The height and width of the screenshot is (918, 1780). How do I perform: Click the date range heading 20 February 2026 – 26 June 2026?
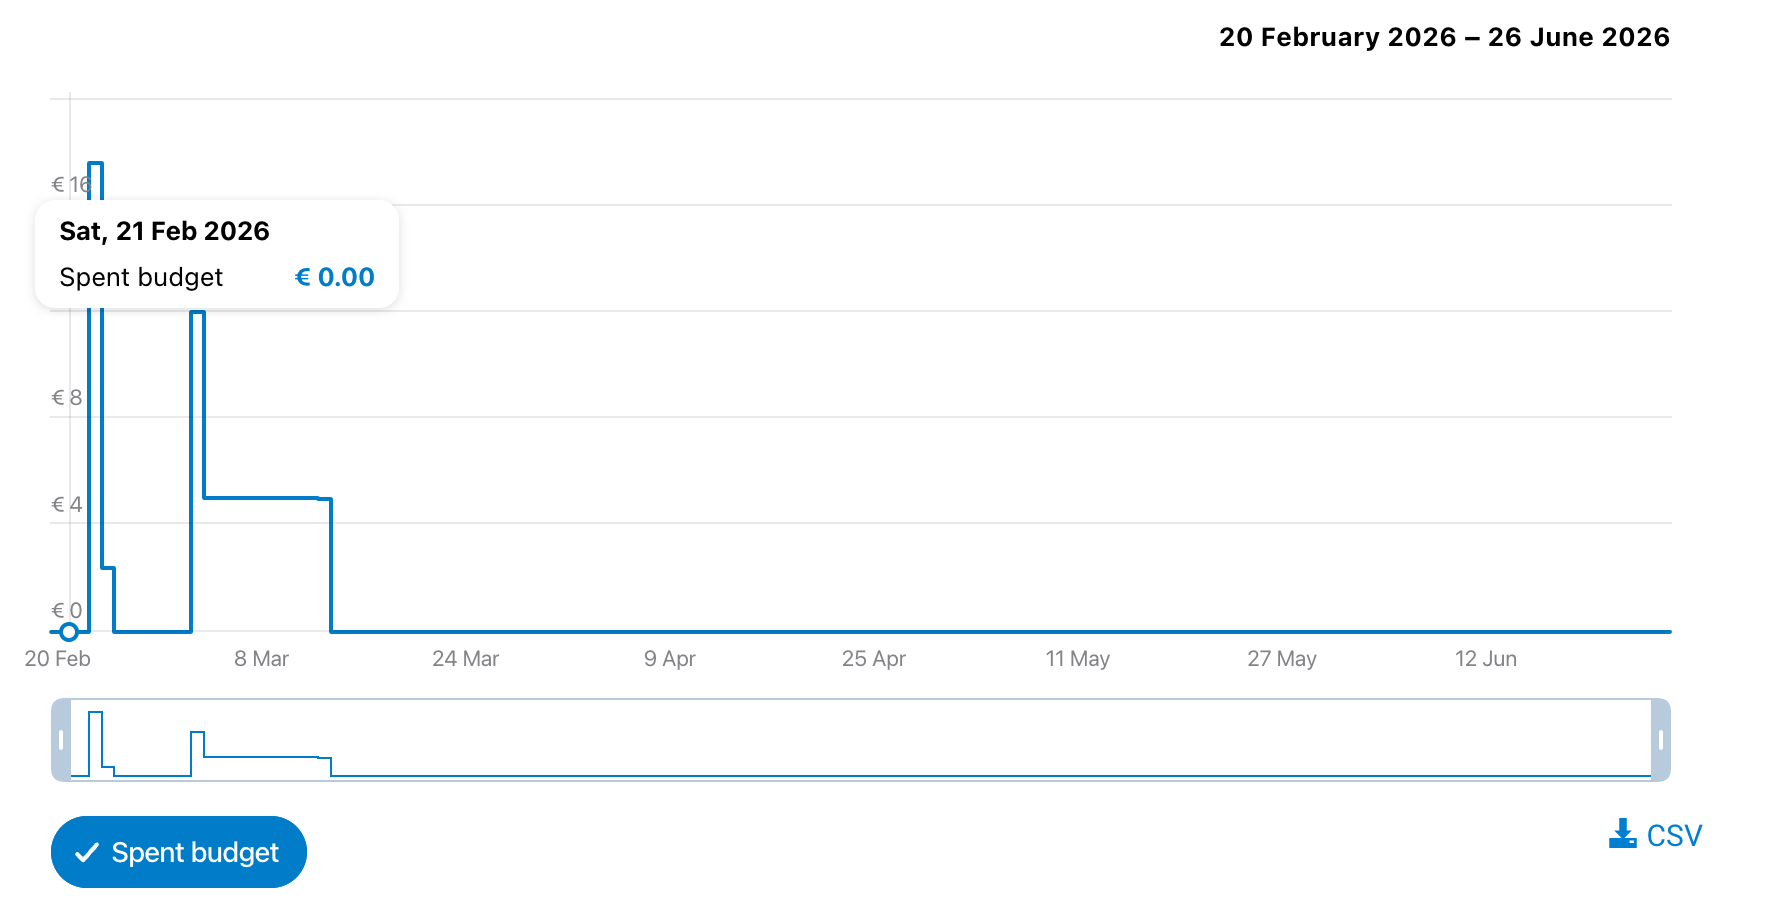point(1444,37)
